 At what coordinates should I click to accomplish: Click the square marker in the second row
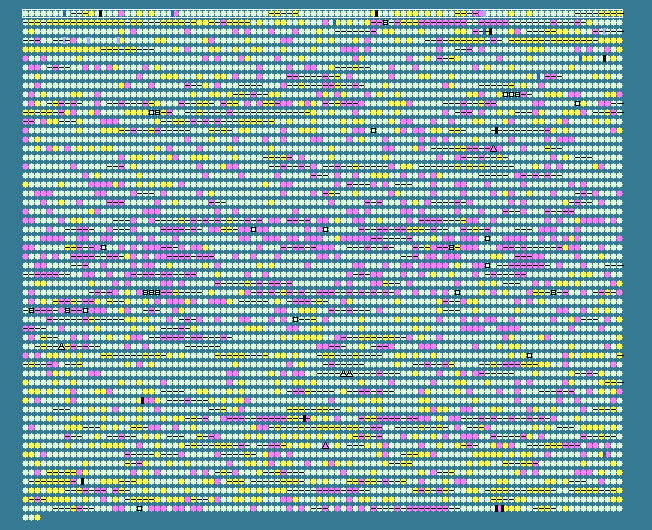tap(386, 22)
